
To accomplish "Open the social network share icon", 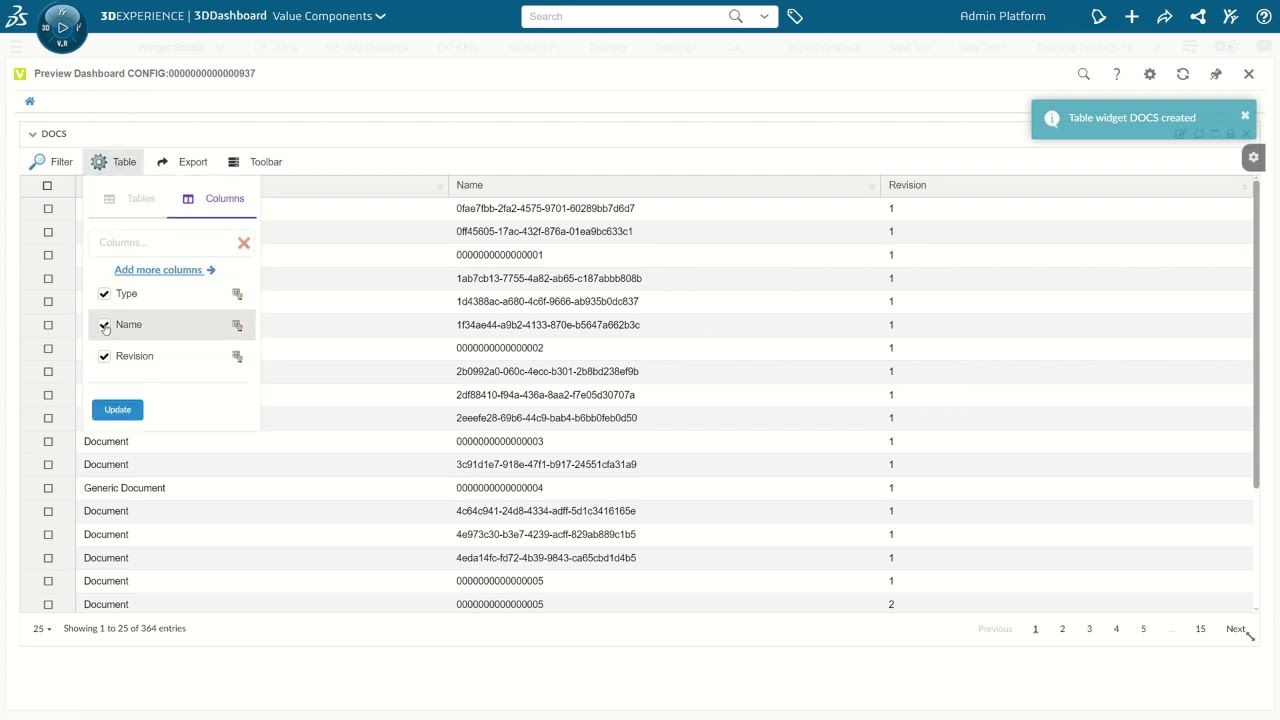I will [1198, 16].
